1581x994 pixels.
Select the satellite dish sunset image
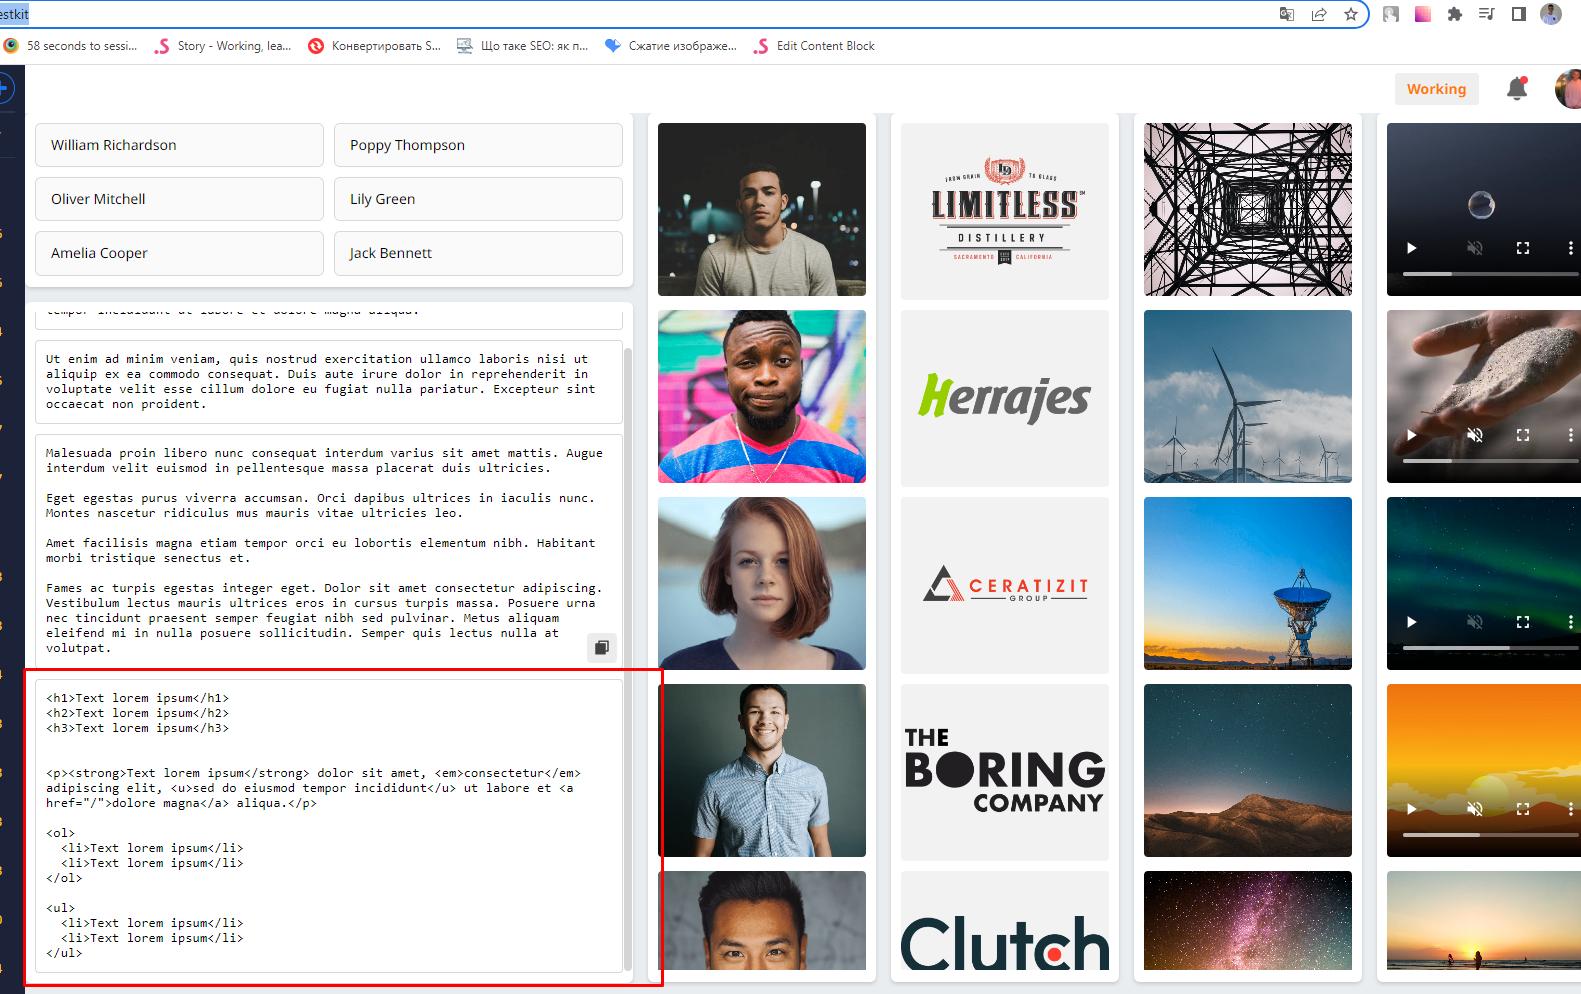pyautogui.click(x=1248, y=583)
